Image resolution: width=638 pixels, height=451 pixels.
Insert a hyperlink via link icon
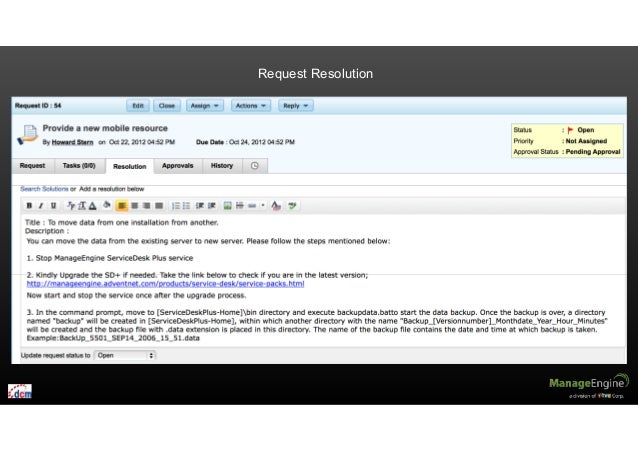(x=252, y=206)
